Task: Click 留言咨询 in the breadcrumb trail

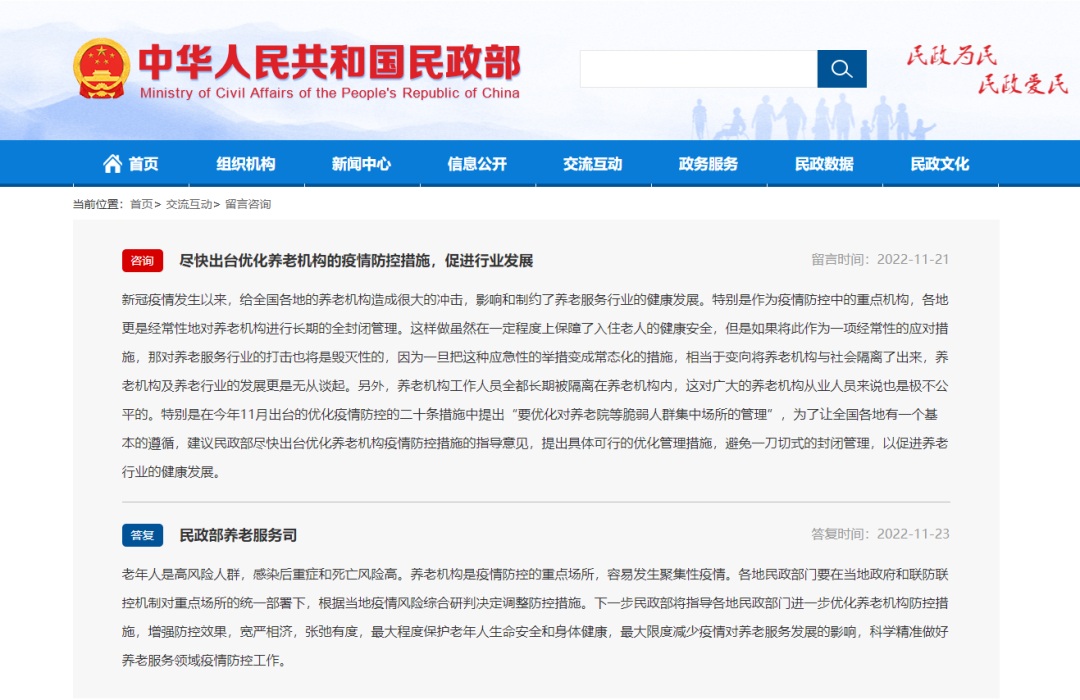Action: point(247,204)
